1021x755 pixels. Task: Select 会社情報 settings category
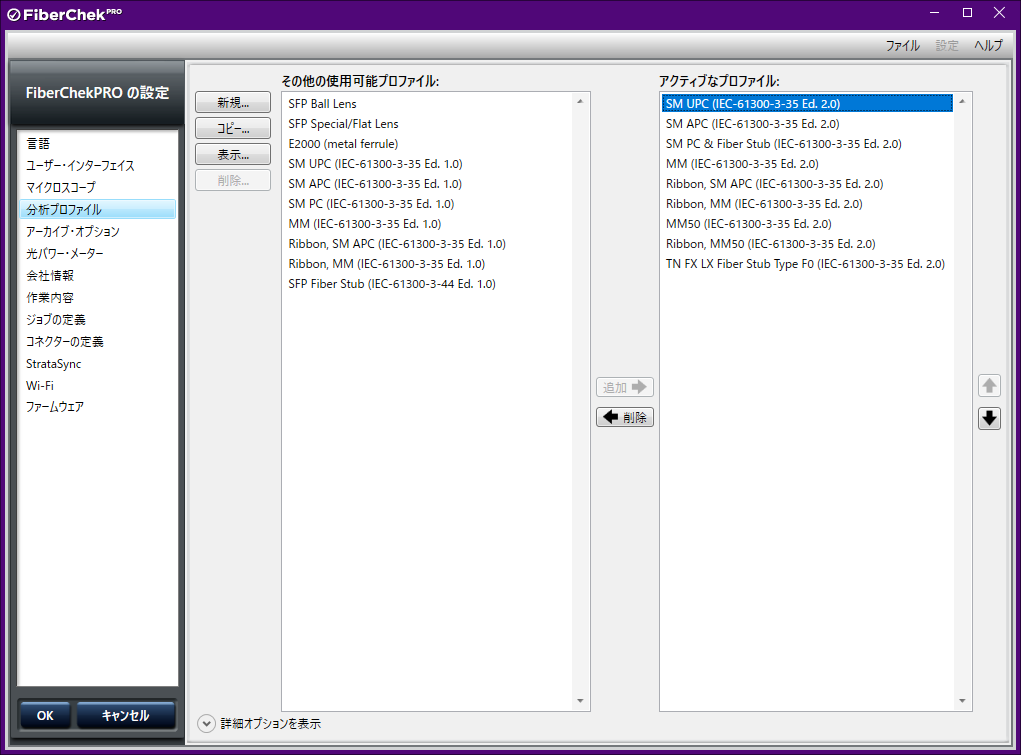tap(98, 276)
